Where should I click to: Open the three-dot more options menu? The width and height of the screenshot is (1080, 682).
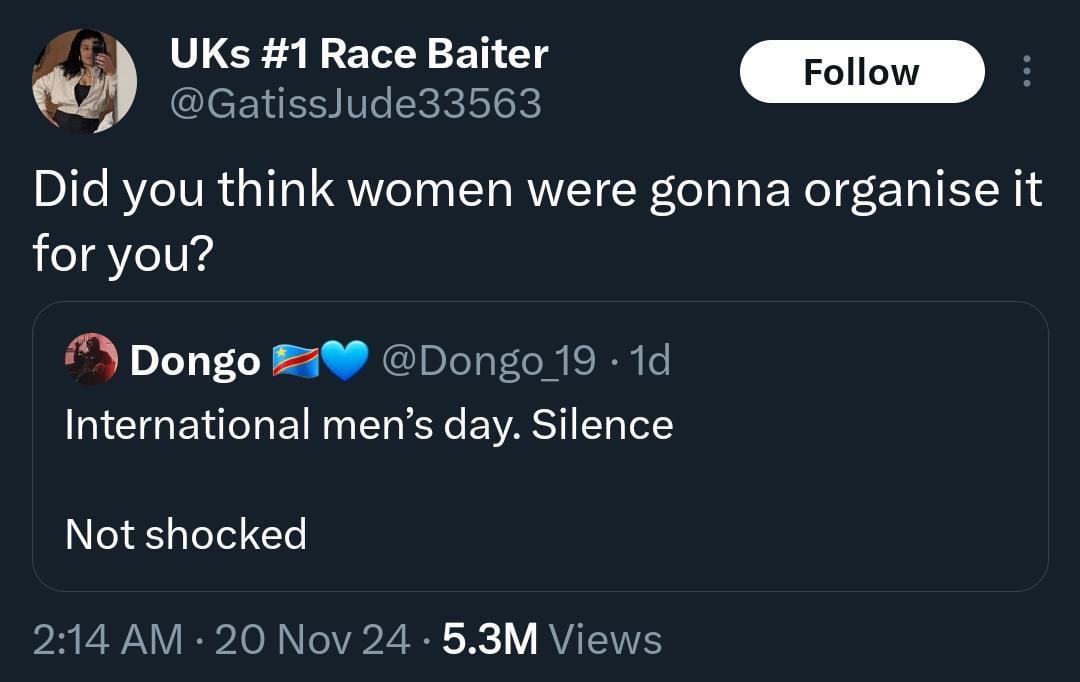click(x=1026, y=72)
